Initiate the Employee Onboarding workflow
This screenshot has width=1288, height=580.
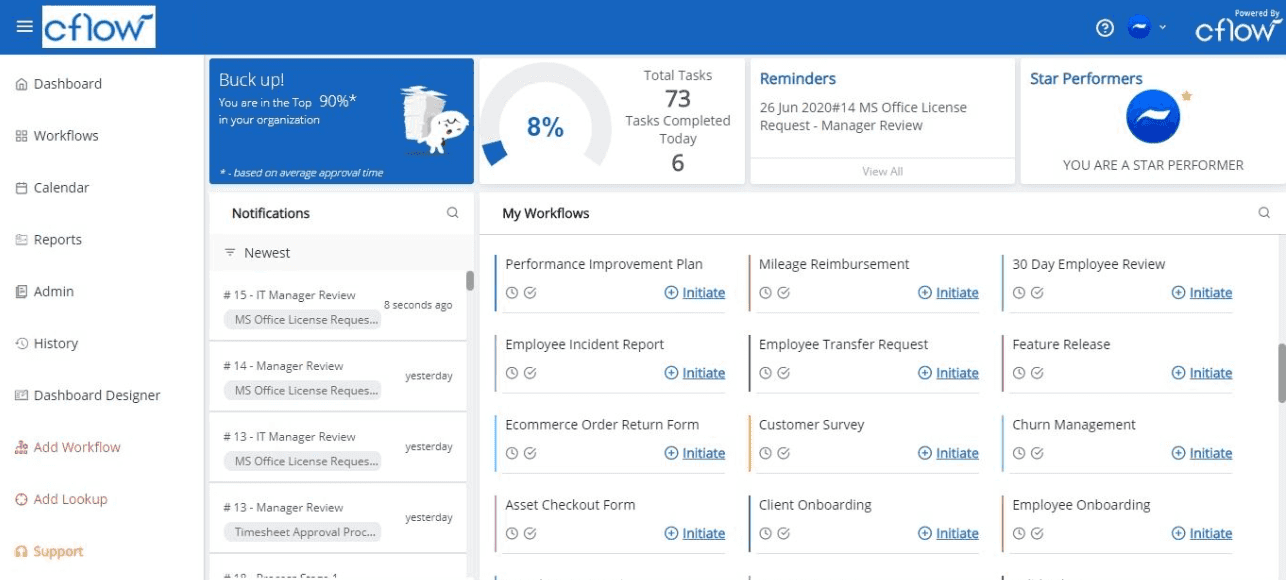[1209, 533]
